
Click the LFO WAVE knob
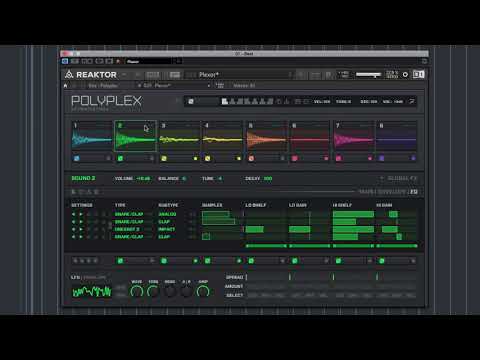pyautogui.click(x=137, y=291)
